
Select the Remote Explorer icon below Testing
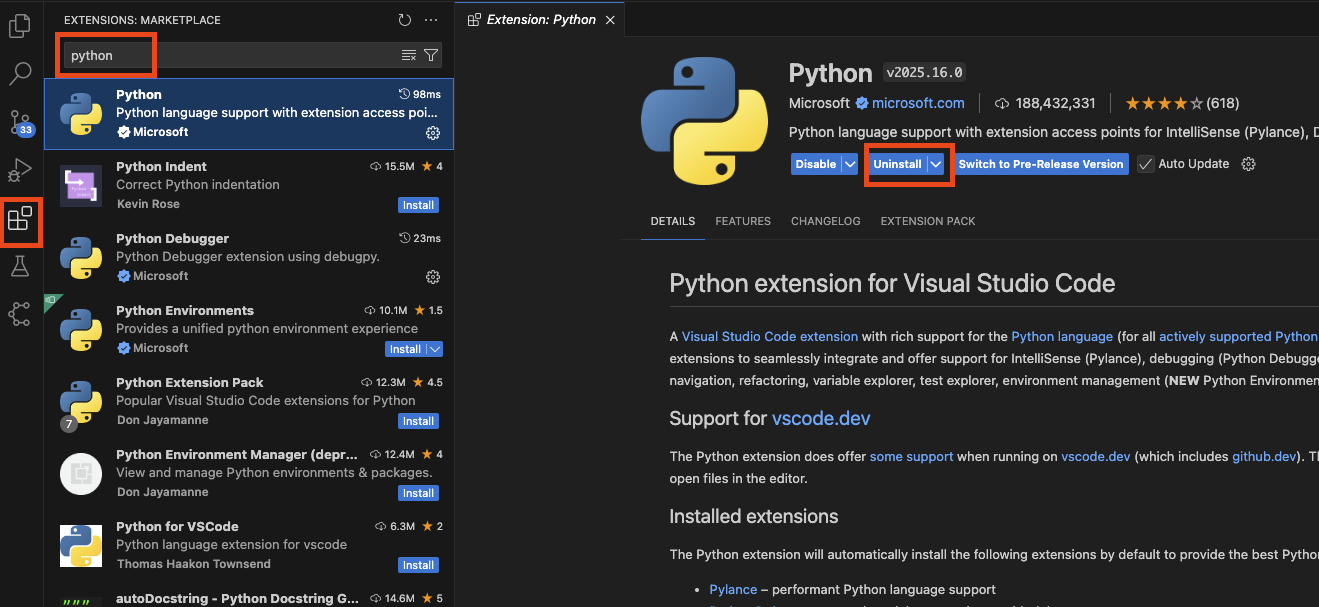coord(20,314)
